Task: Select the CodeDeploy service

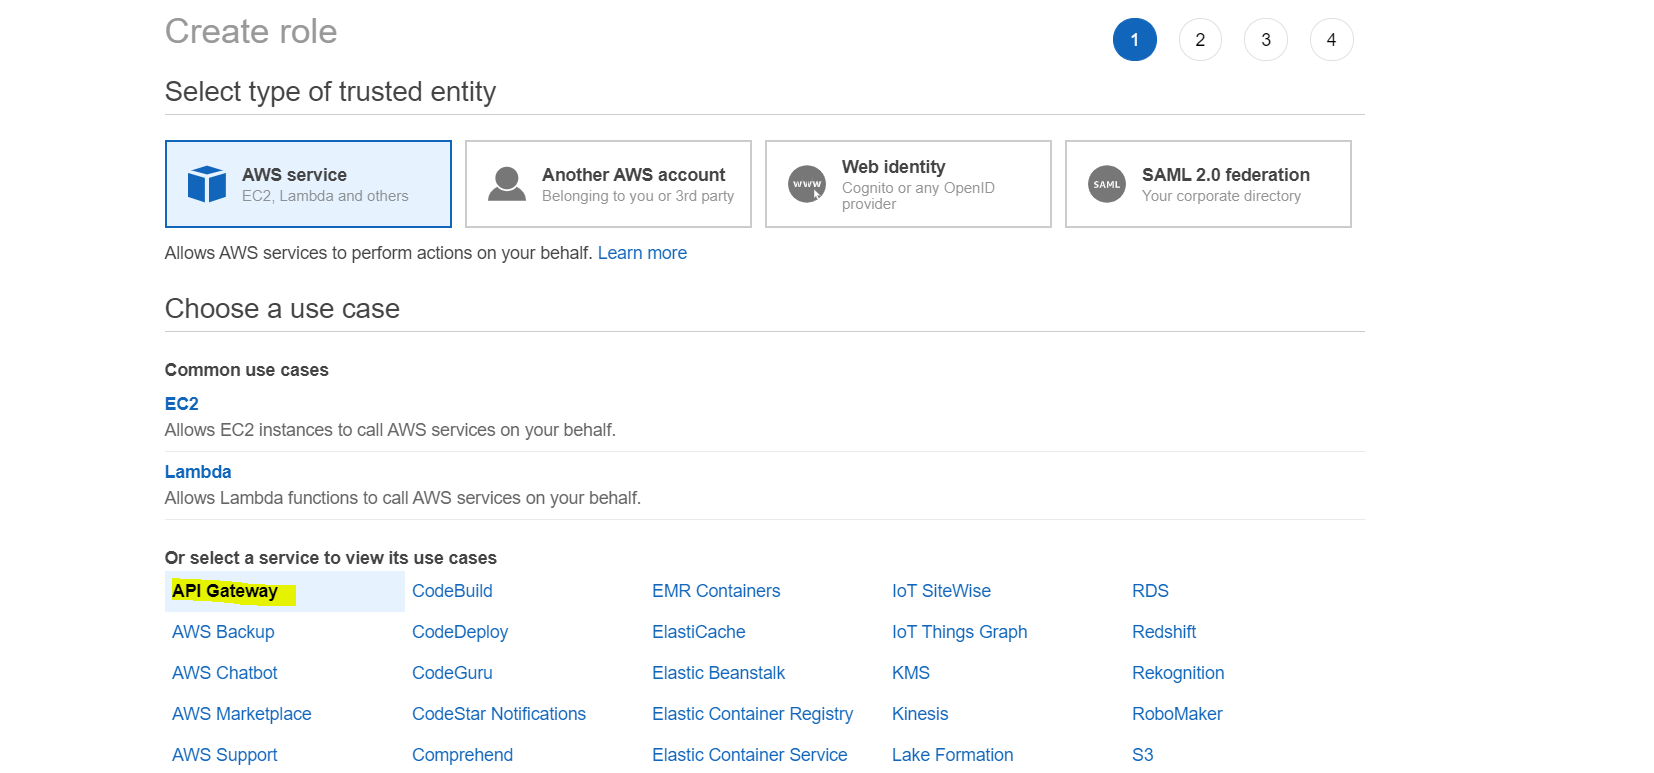Action: pyautogui.click(x=460, y=632)
